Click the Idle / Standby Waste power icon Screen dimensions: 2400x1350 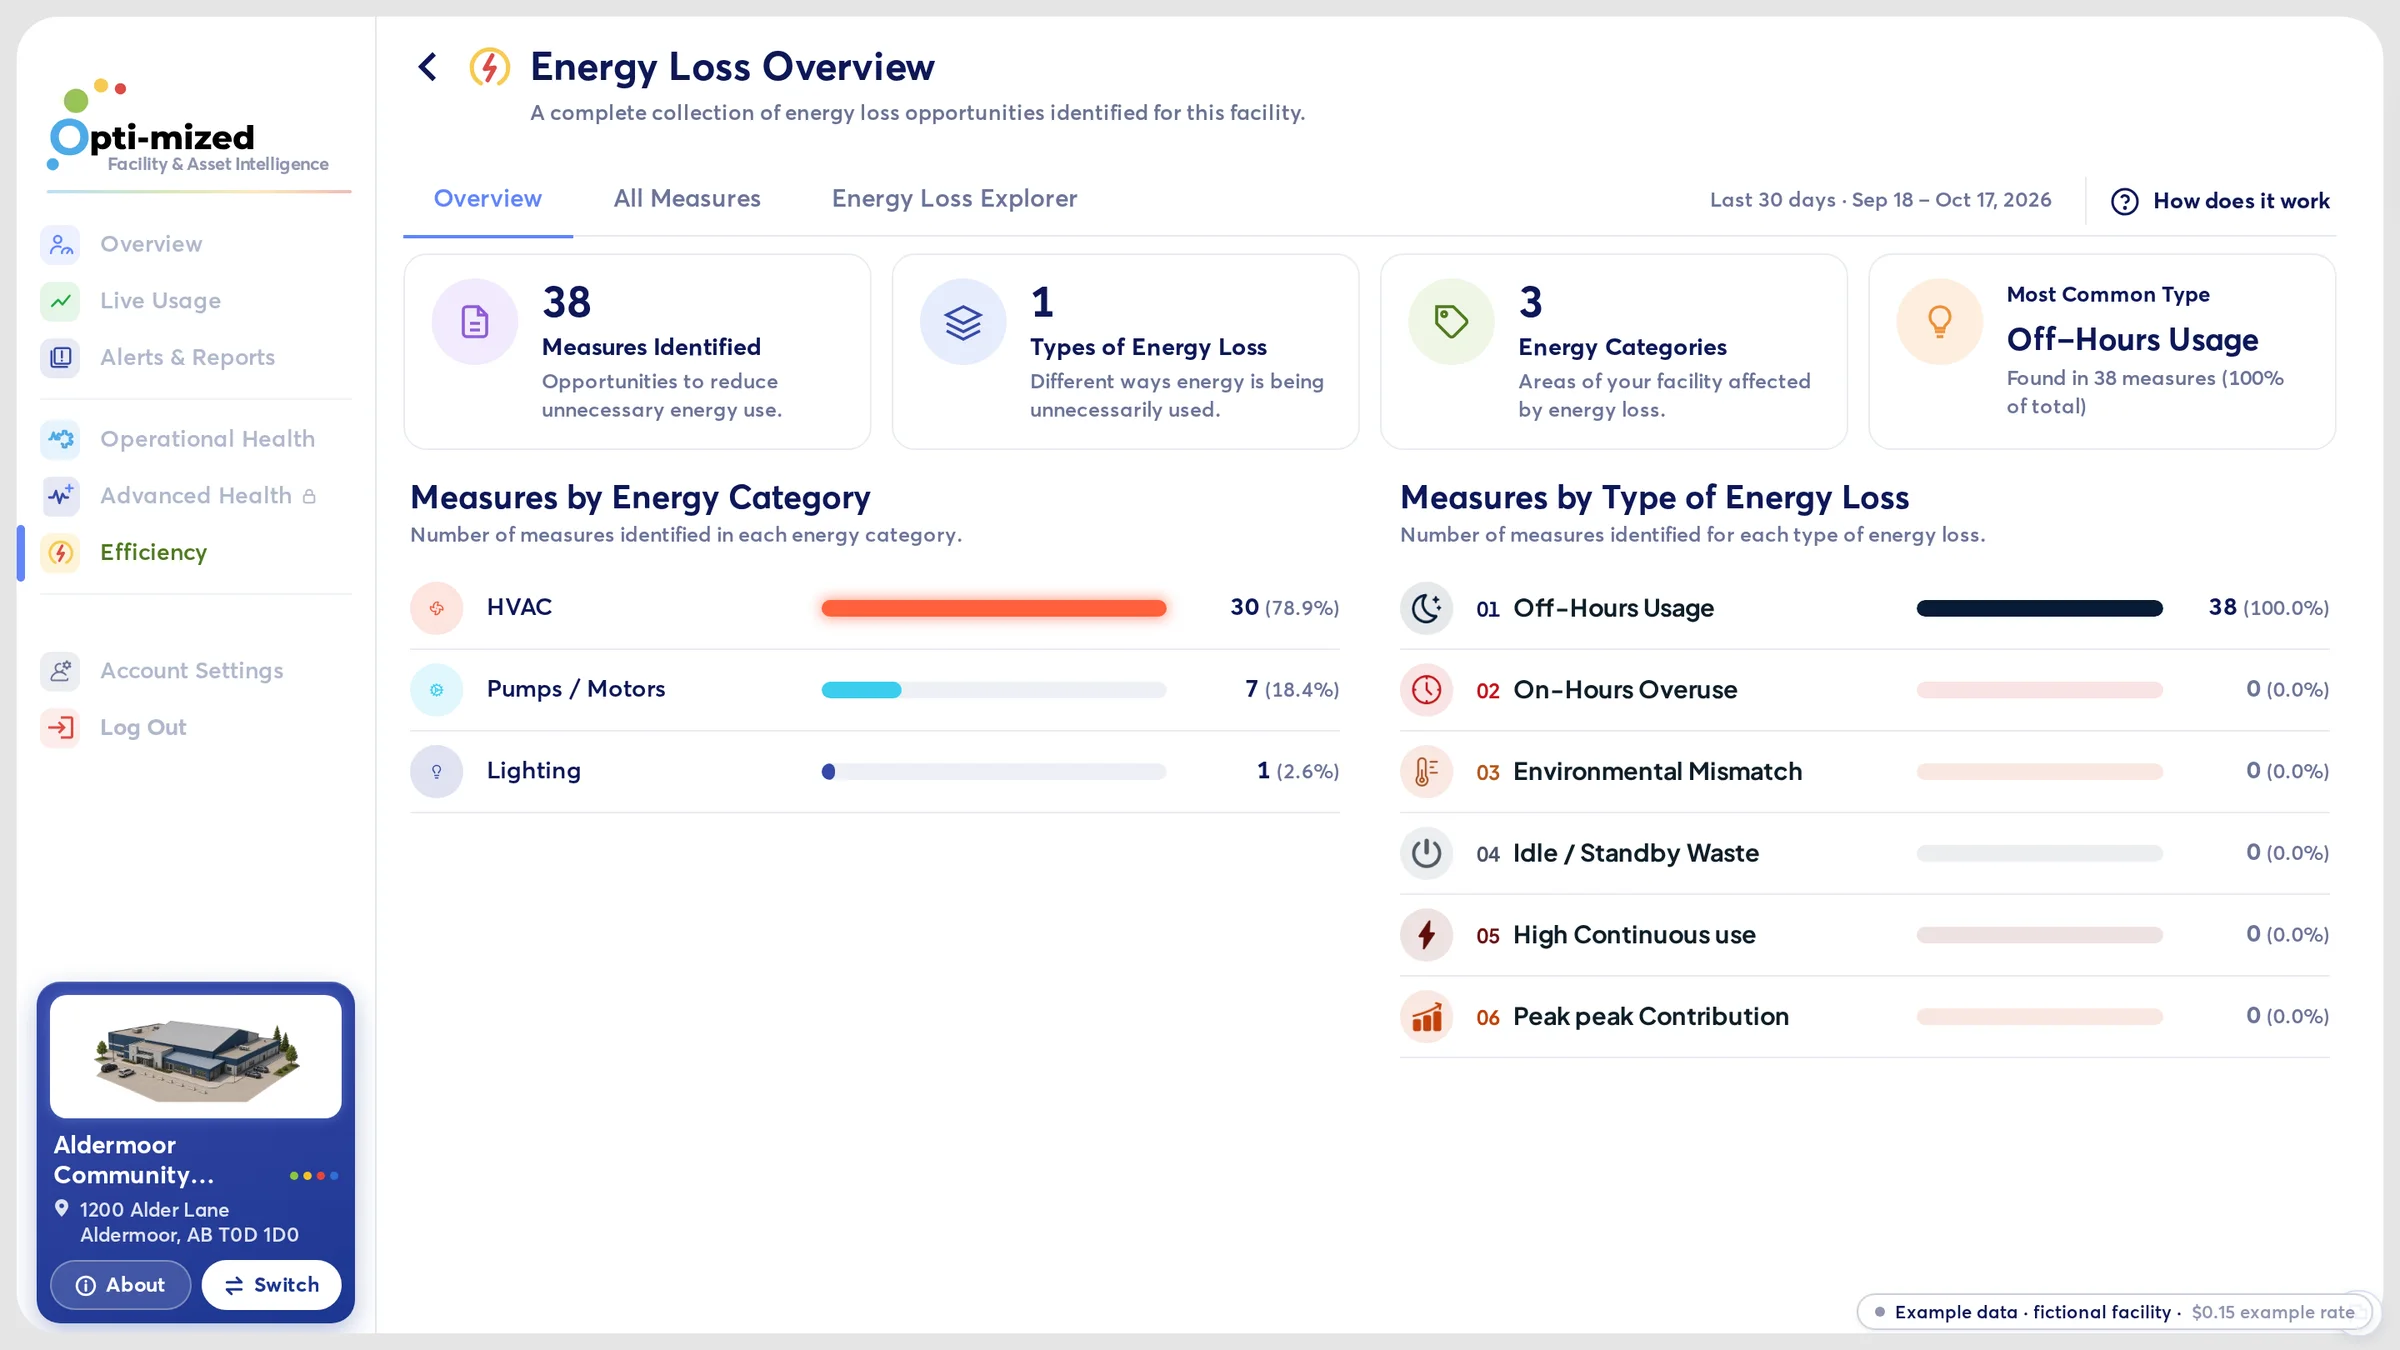click(1426, 853)
